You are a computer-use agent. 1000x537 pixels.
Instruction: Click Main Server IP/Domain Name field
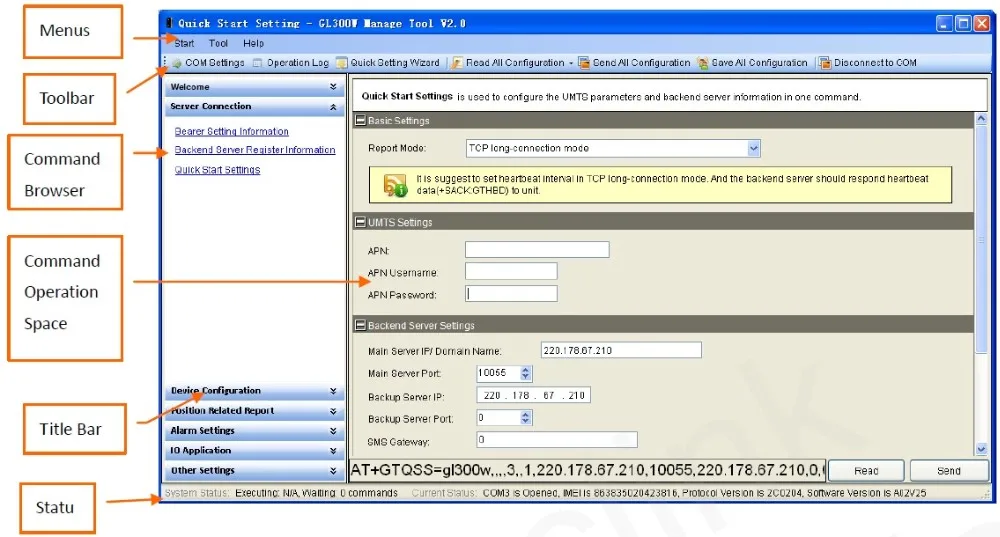click(621, 350)
